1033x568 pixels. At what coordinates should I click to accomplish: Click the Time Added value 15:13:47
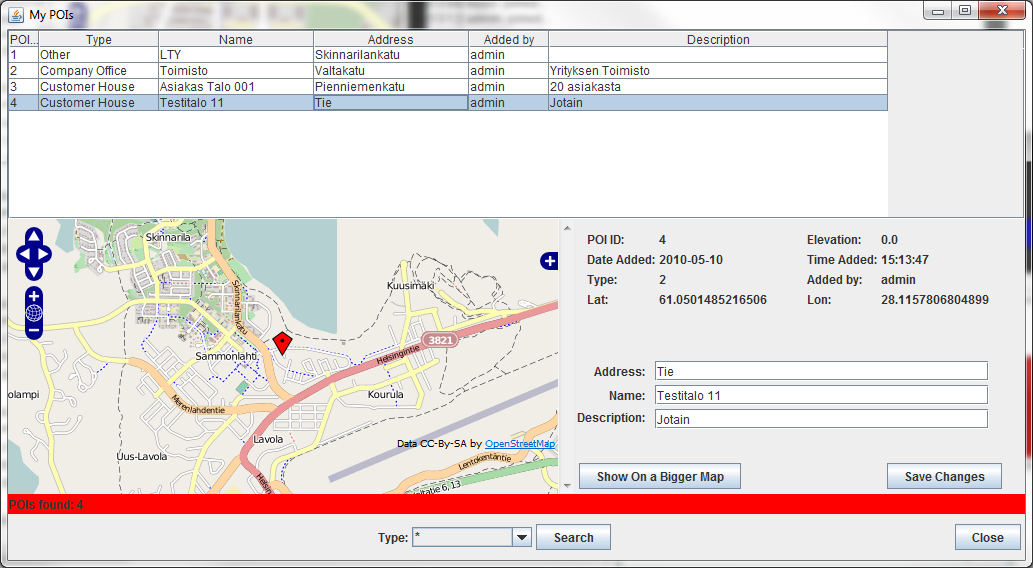coord(905,260)
